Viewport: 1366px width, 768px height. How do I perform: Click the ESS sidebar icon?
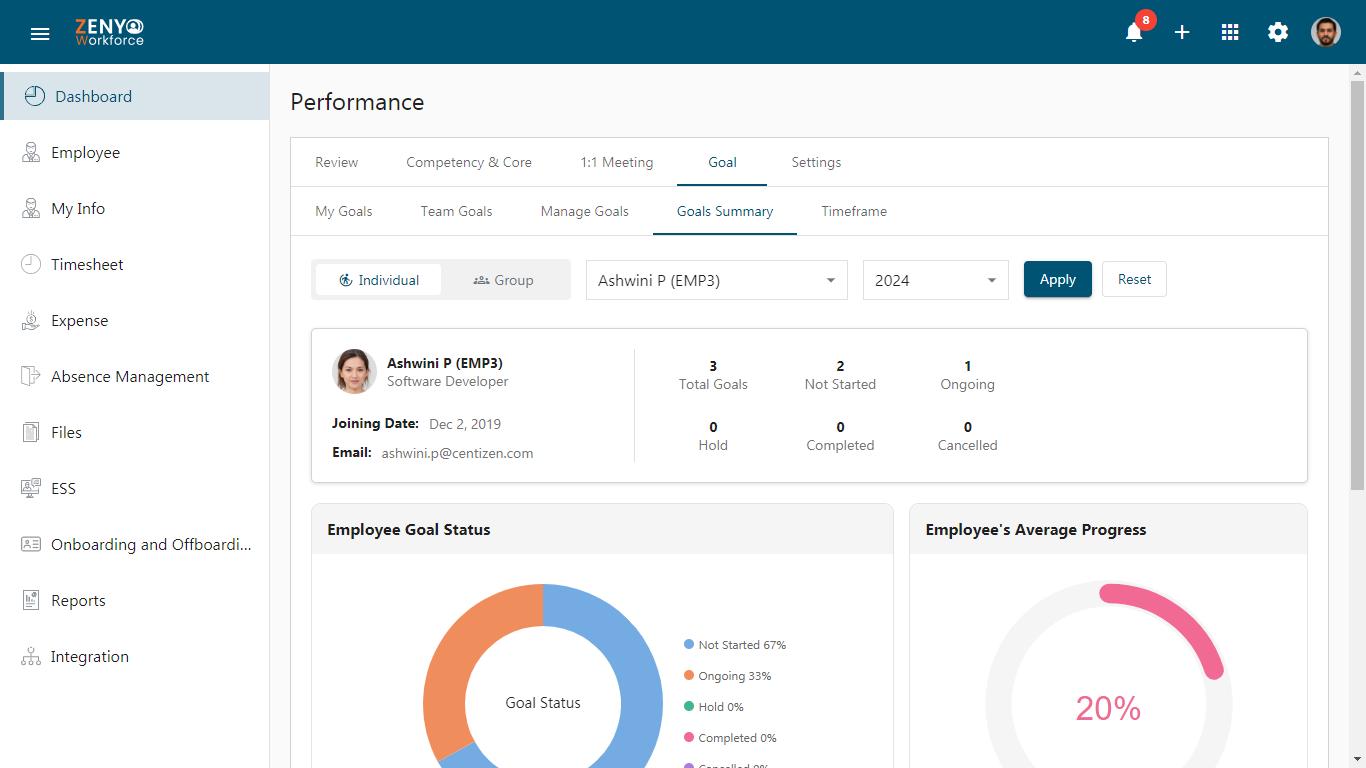point(31,488)
